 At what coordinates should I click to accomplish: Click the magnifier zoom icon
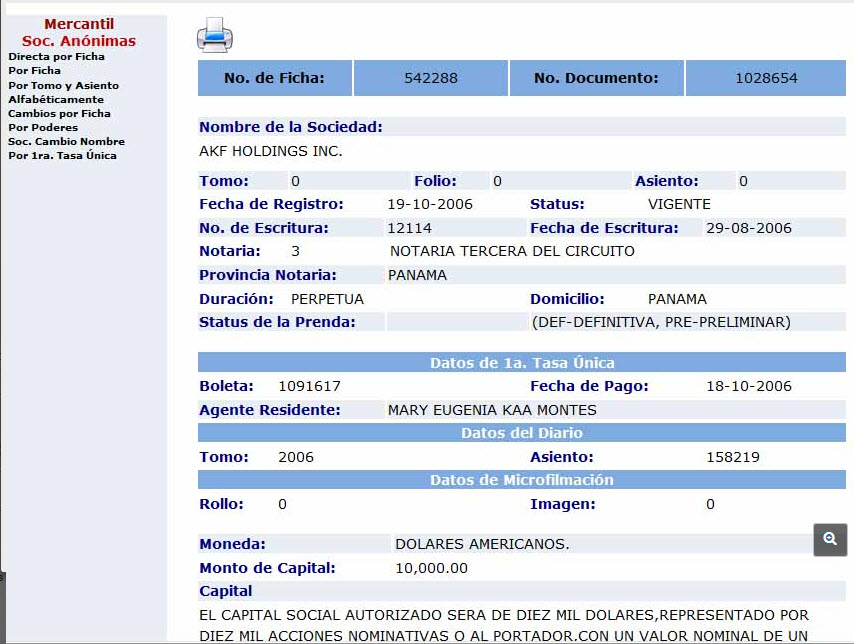(830, 539)
